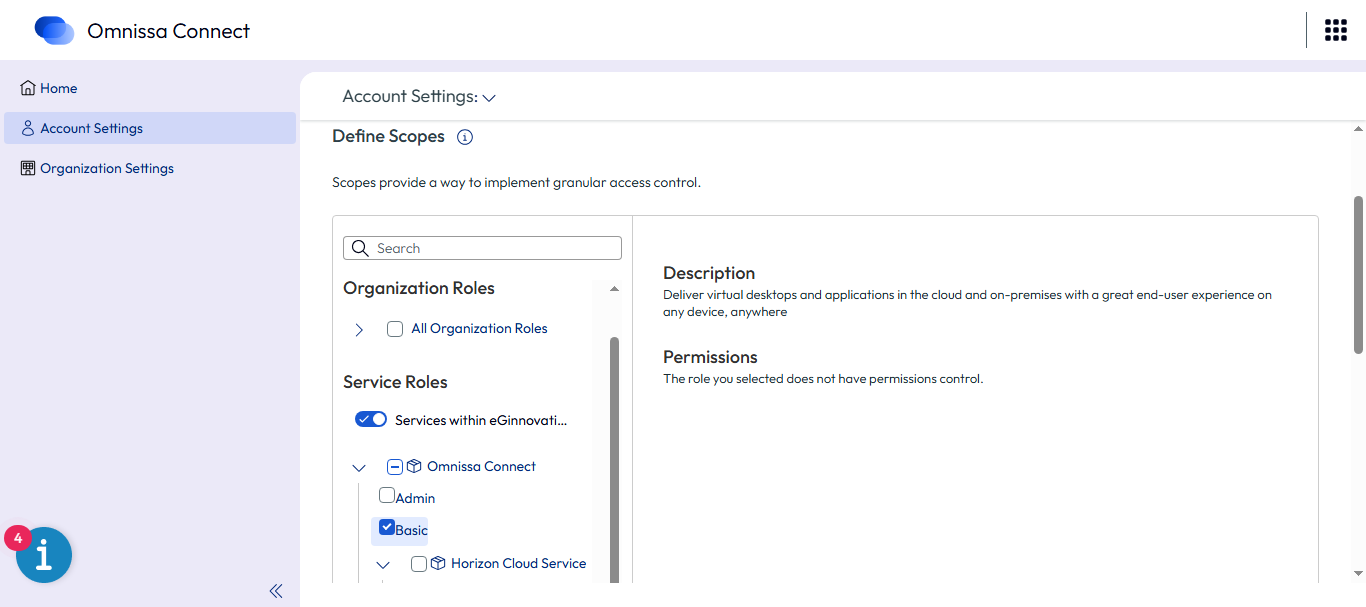Screen dimensions: 1366x607
Task: Expand All Organization Roles tree node
Action: tap(359, 329)
